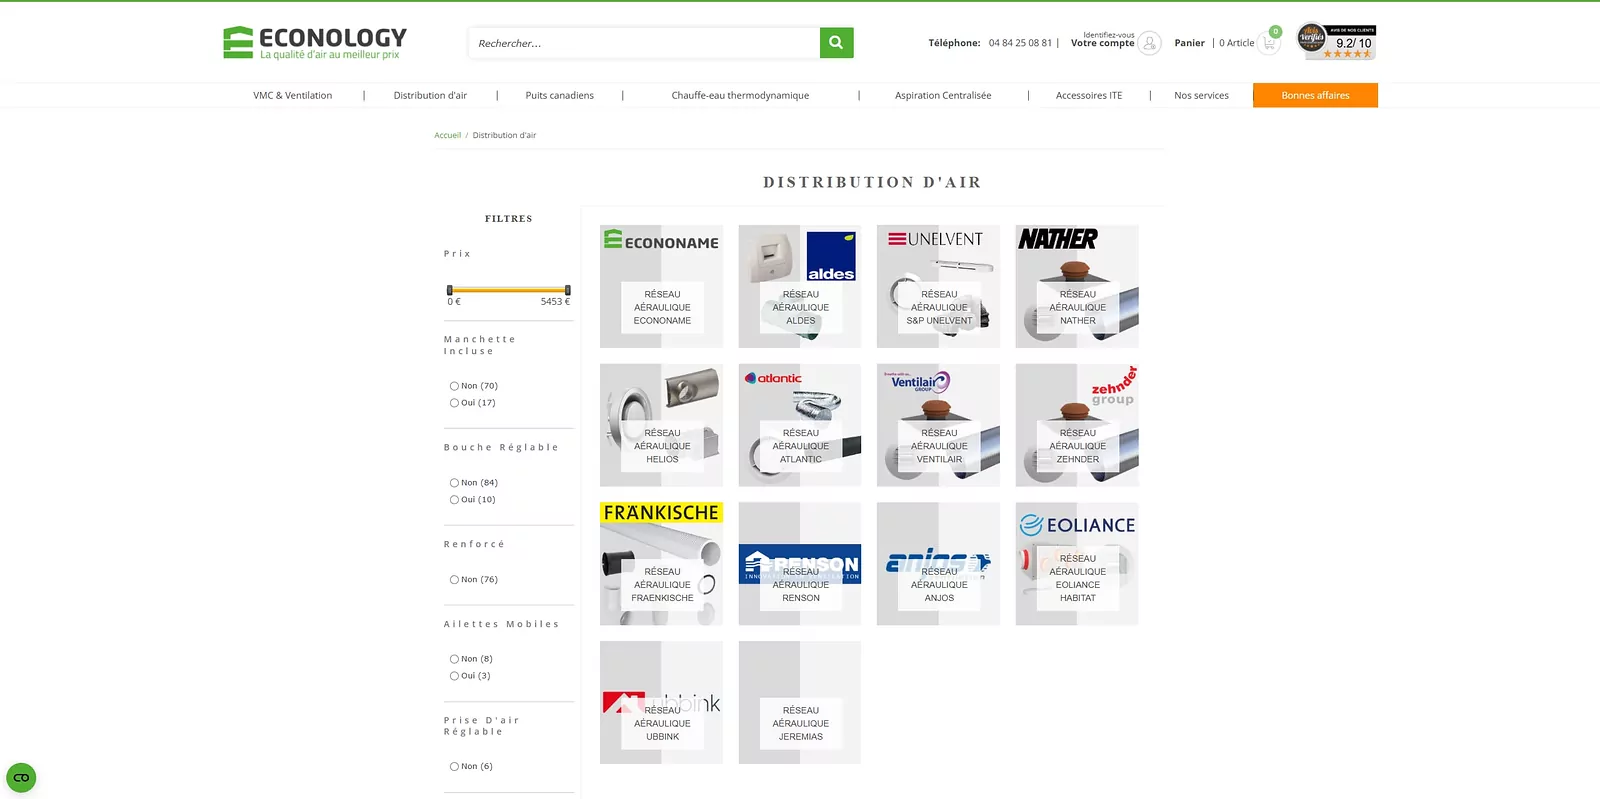Viewport: 1600px width, 799px height.
Task: Open Aspiration Centralisée menu
Action: coord(943,96)
